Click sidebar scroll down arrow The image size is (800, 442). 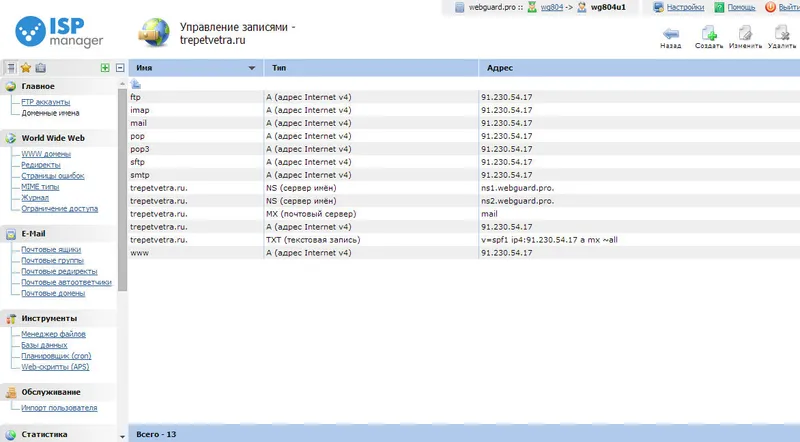point(122,436)
